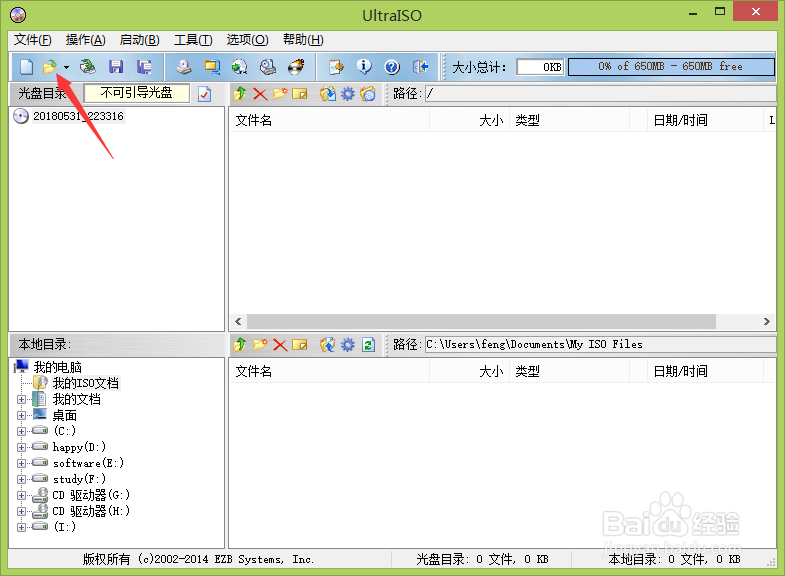Click Add to image icon in local toolbar
The image size is (785, 576).
[328, 345]
